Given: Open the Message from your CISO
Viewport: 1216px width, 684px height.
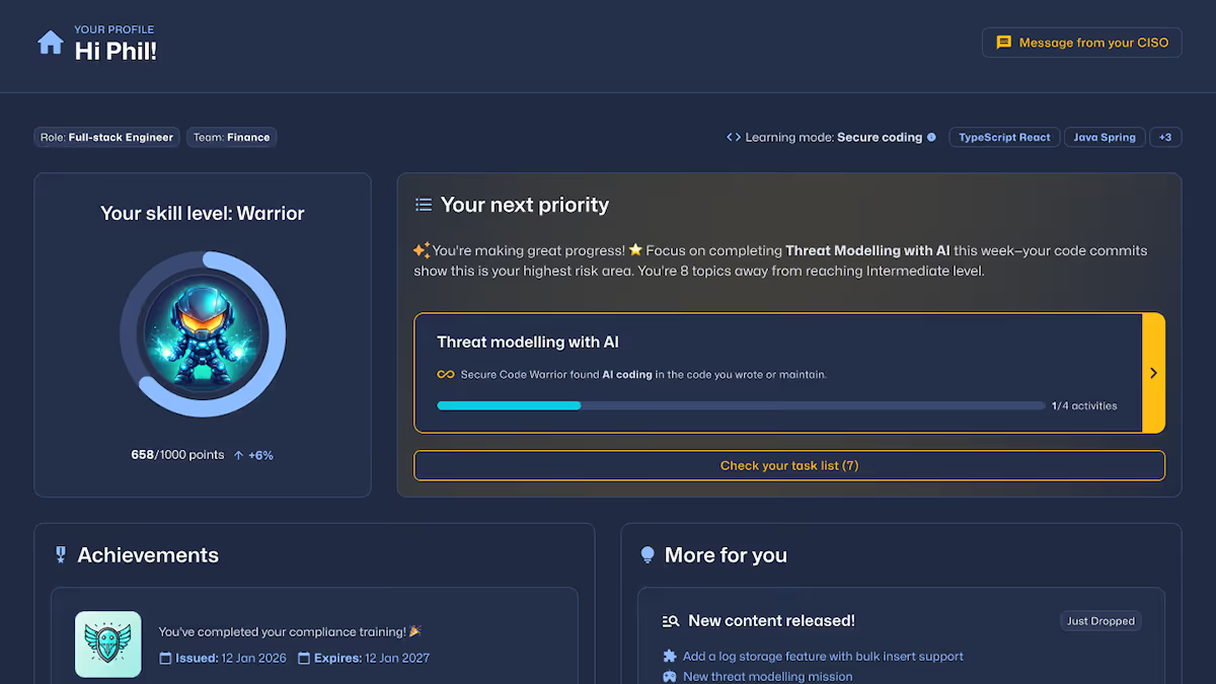Looking at the screenshot, I should pos(1081,42).
